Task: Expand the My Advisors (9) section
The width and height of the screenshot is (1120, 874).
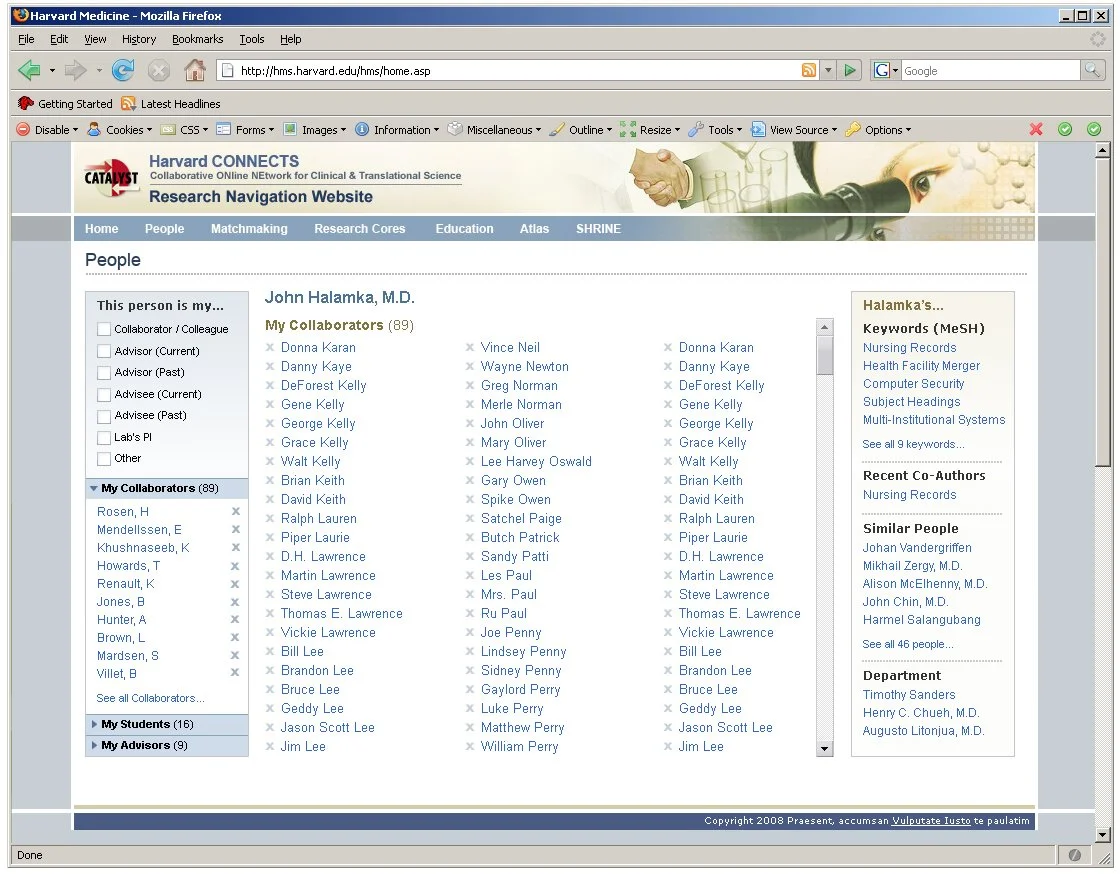Action: click(166, 745)
